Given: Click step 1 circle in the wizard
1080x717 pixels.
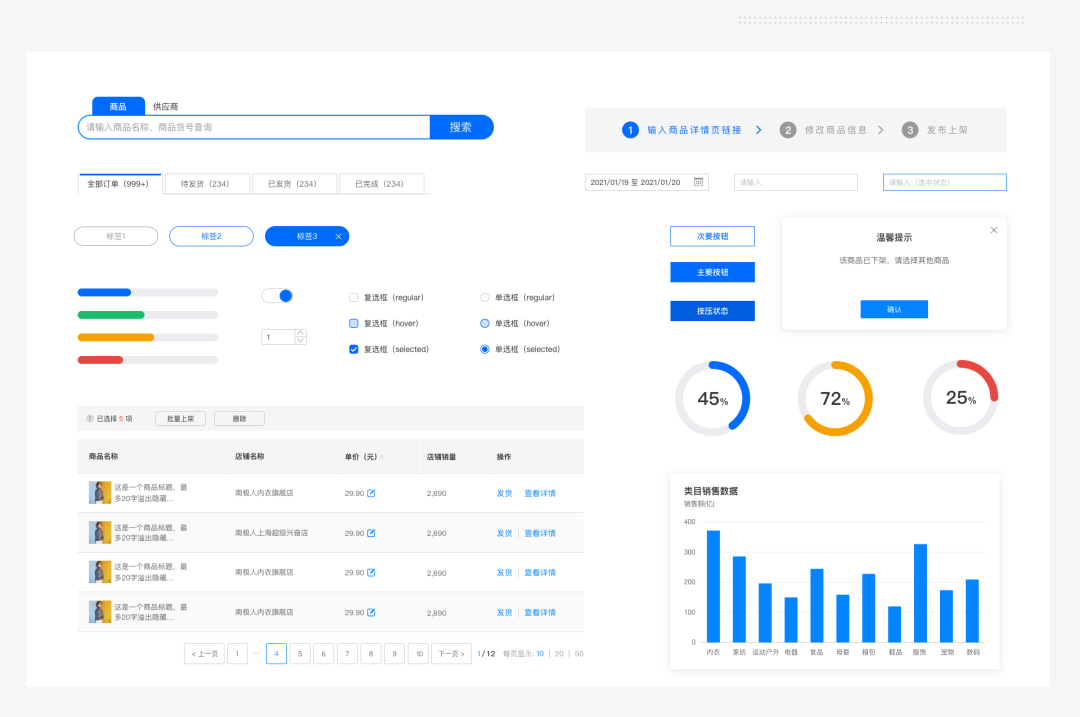Looking at the screenshot, I should (630, 130).
